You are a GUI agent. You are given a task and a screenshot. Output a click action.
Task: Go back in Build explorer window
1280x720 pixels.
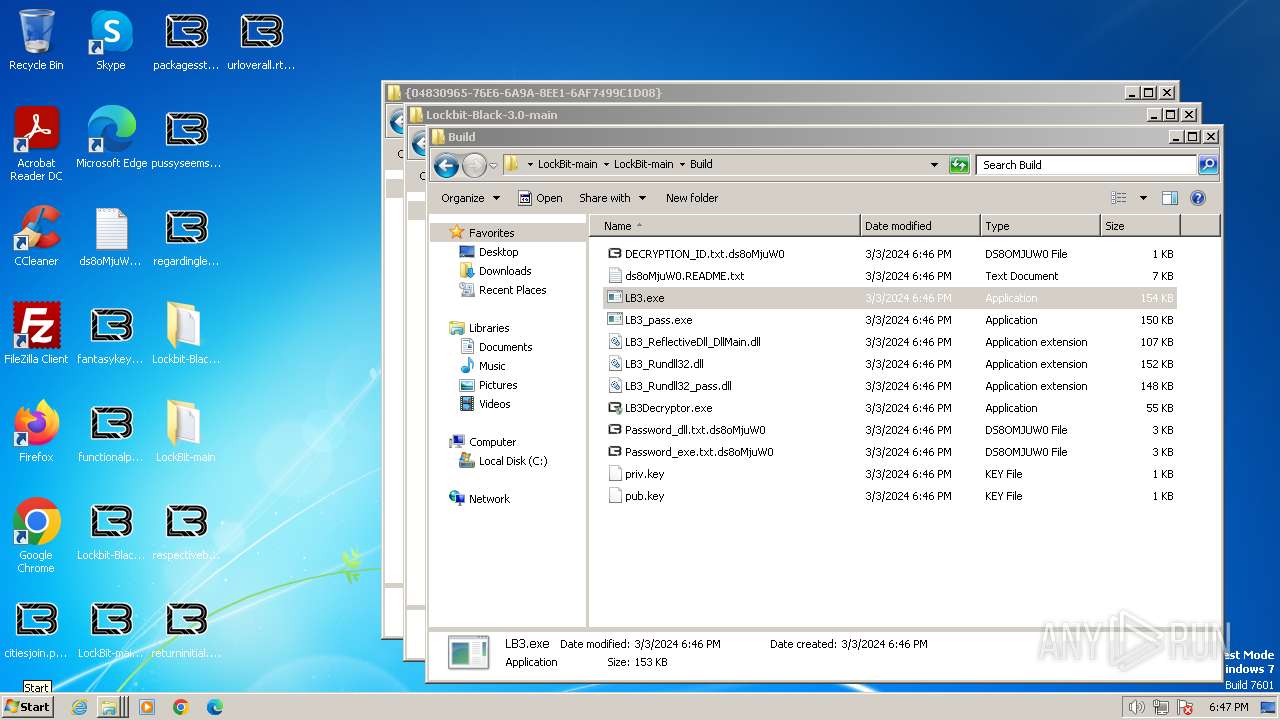[446, 165]
